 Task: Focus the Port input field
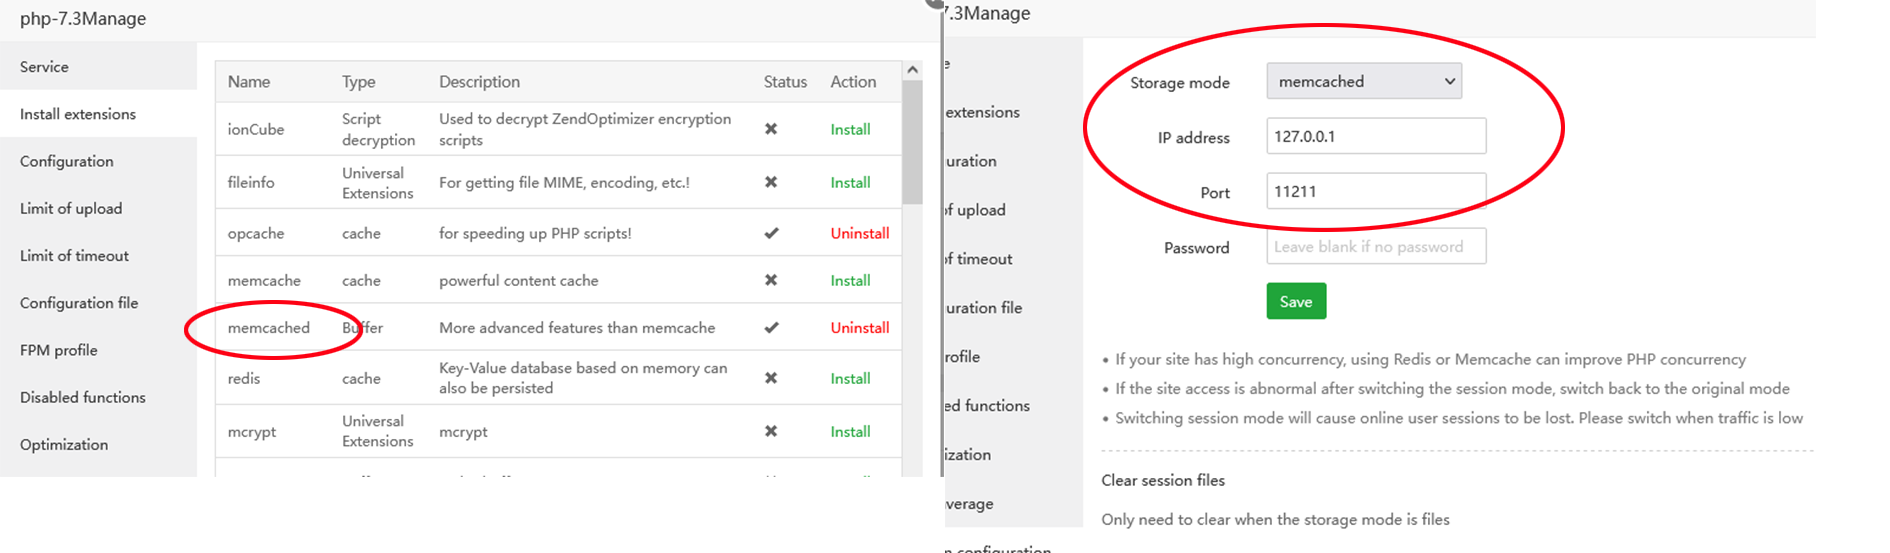[1375, 191]
